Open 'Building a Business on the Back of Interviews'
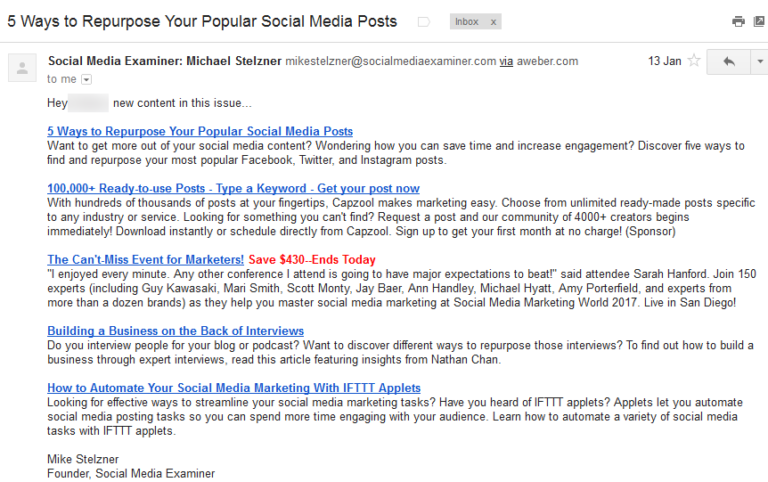The image size is (768, 482). coord(175,331)
